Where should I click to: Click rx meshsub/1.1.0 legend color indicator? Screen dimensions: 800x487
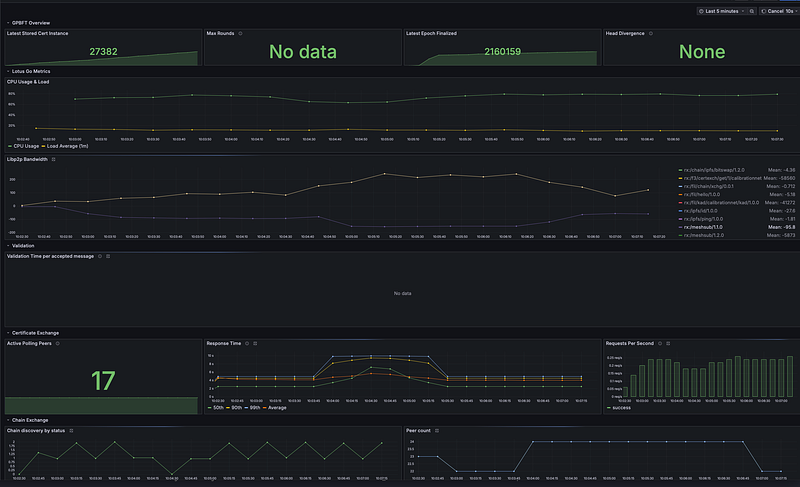point(680,227)
